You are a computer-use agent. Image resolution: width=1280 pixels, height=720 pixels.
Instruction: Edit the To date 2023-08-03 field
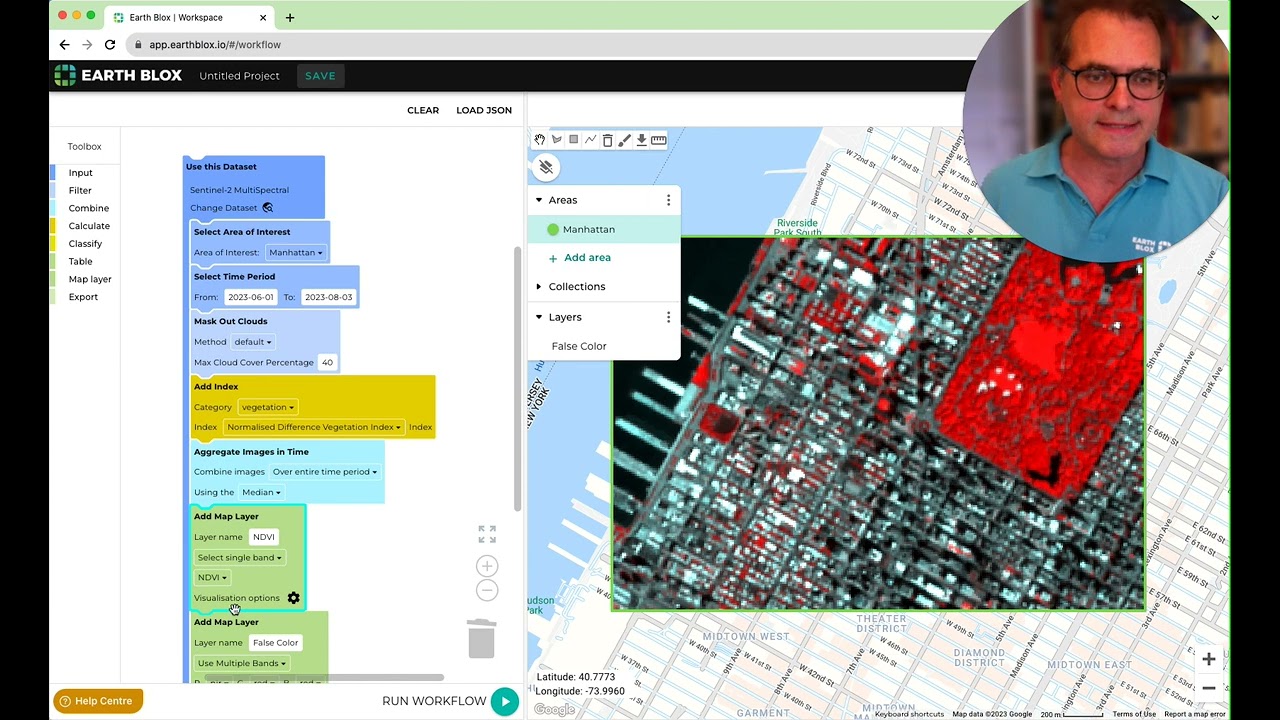[x=328, y=297]
